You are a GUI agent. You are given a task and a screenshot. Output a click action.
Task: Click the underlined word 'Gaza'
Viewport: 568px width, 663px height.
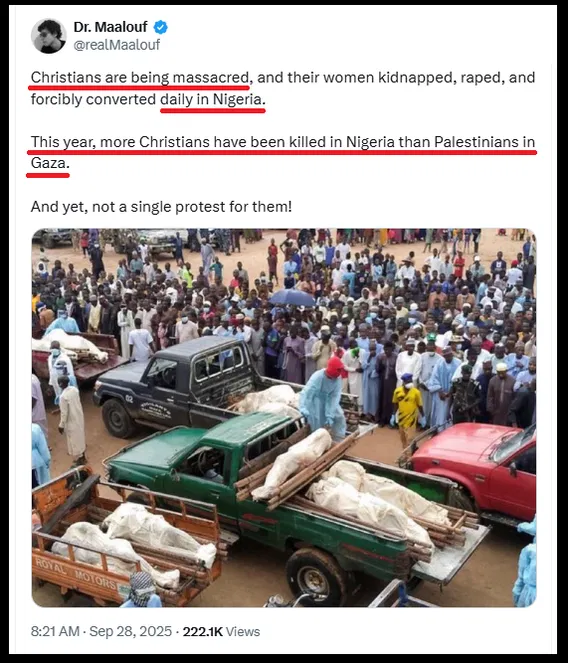click(48, 163)
